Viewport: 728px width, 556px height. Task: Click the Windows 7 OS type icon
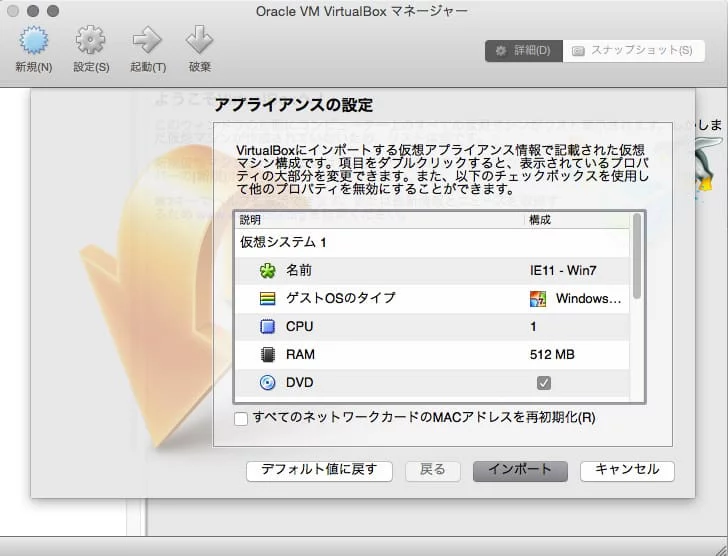click(x=538, y=299)
